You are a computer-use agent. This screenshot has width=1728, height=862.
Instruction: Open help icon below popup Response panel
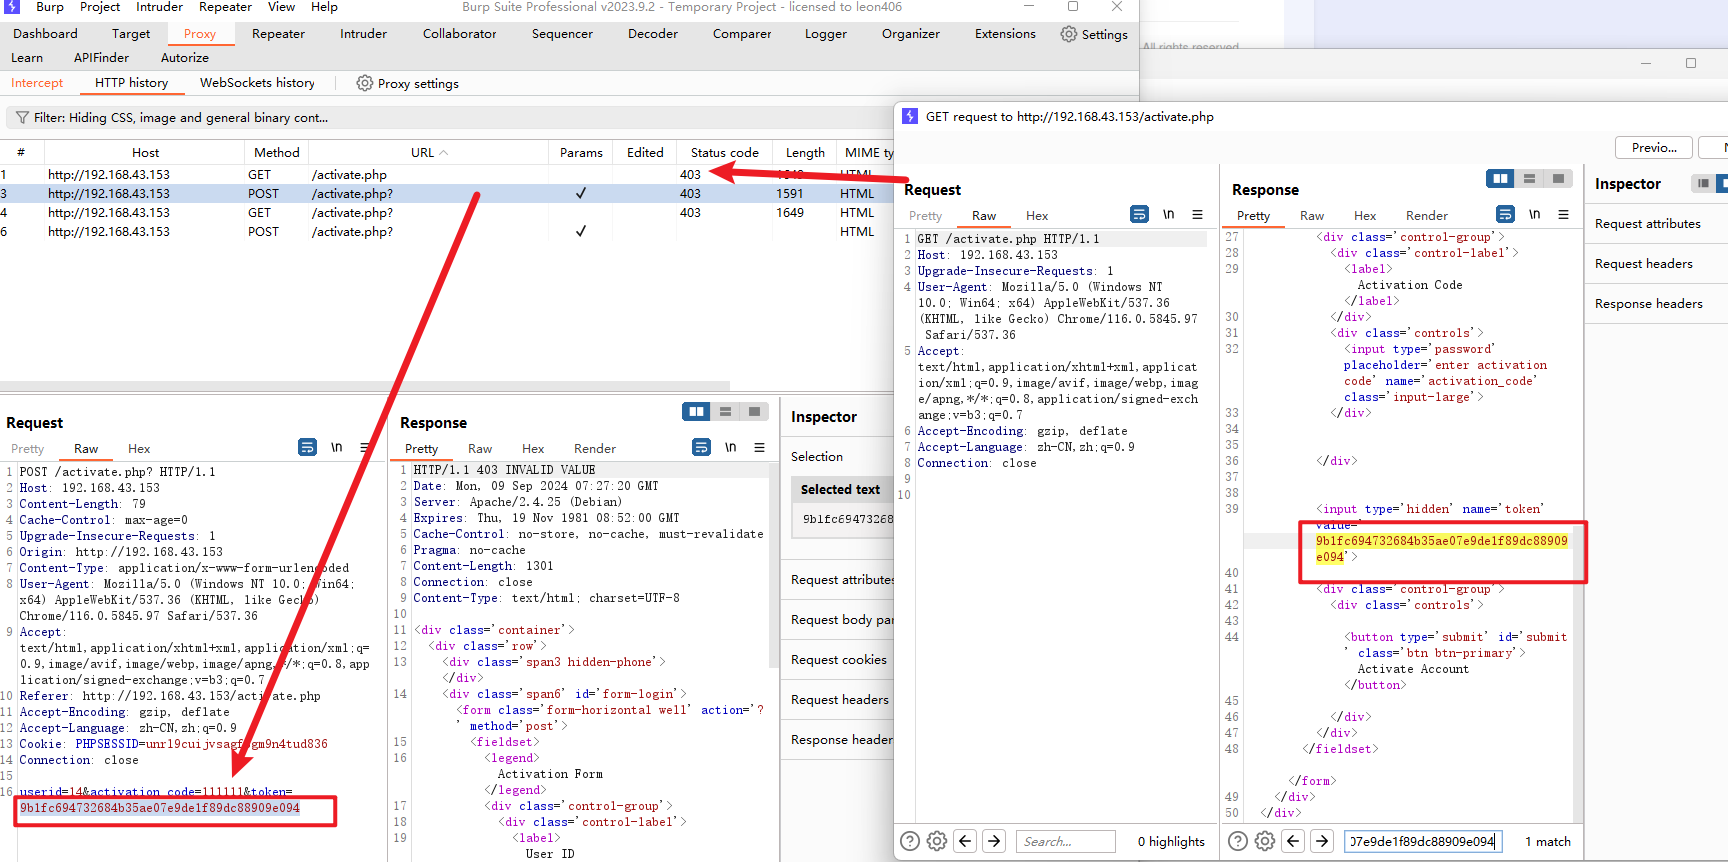tap(1238, 841)
